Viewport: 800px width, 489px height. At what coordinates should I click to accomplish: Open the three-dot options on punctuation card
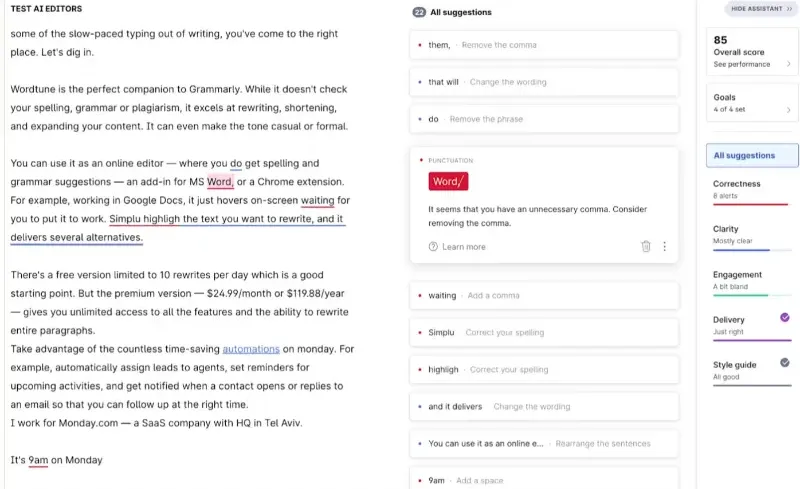(x=664, y=247)
